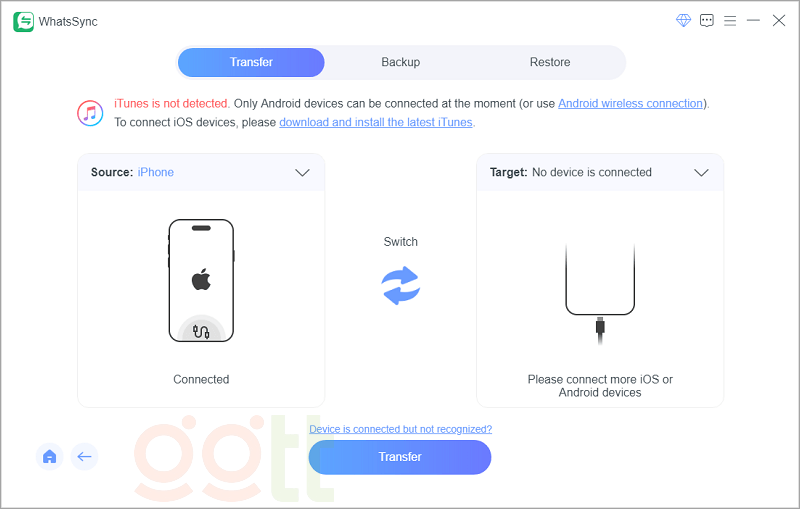Click the connected iPhone device image
Screen dimensions: 800x509
coord(201,281)
